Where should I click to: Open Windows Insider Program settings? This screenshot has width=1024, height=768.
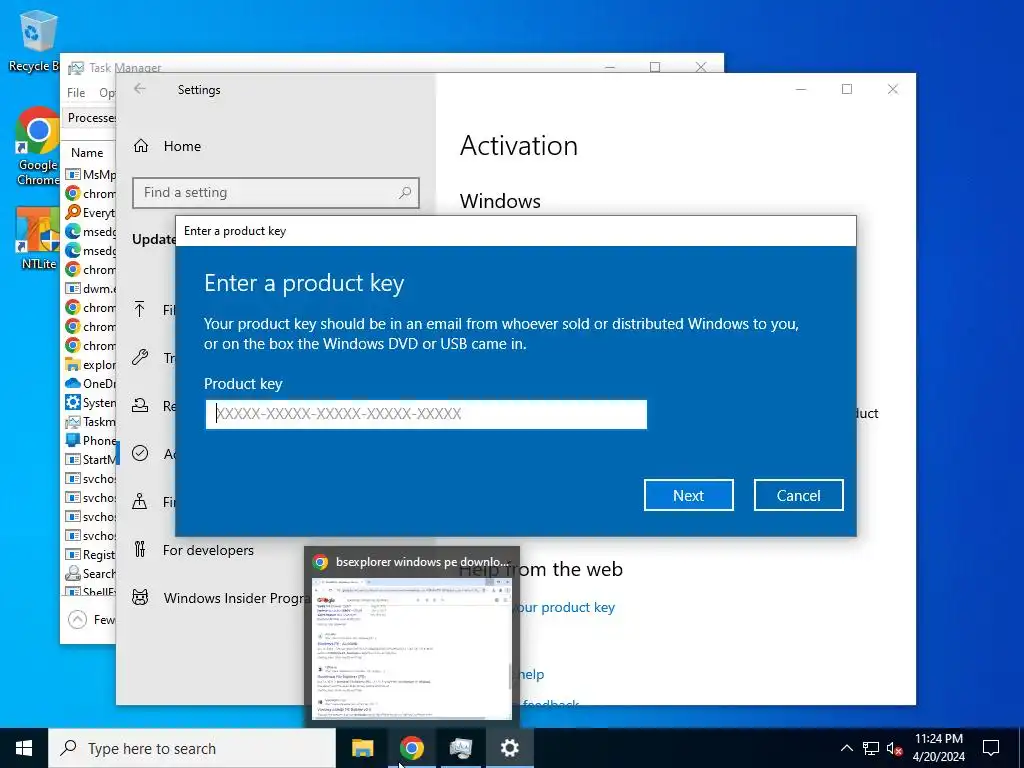pos(235,598)
